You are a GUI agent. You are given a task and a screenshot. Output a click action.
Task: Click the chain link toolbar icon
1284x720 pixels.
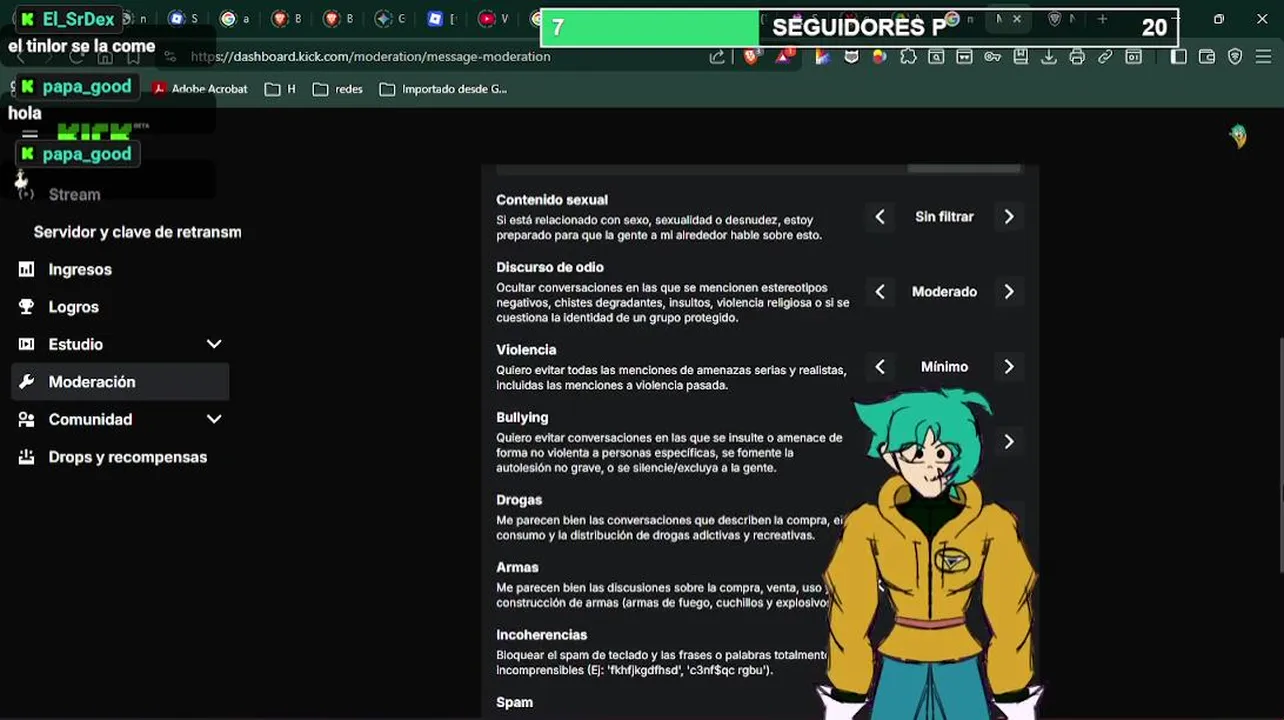1105,57
